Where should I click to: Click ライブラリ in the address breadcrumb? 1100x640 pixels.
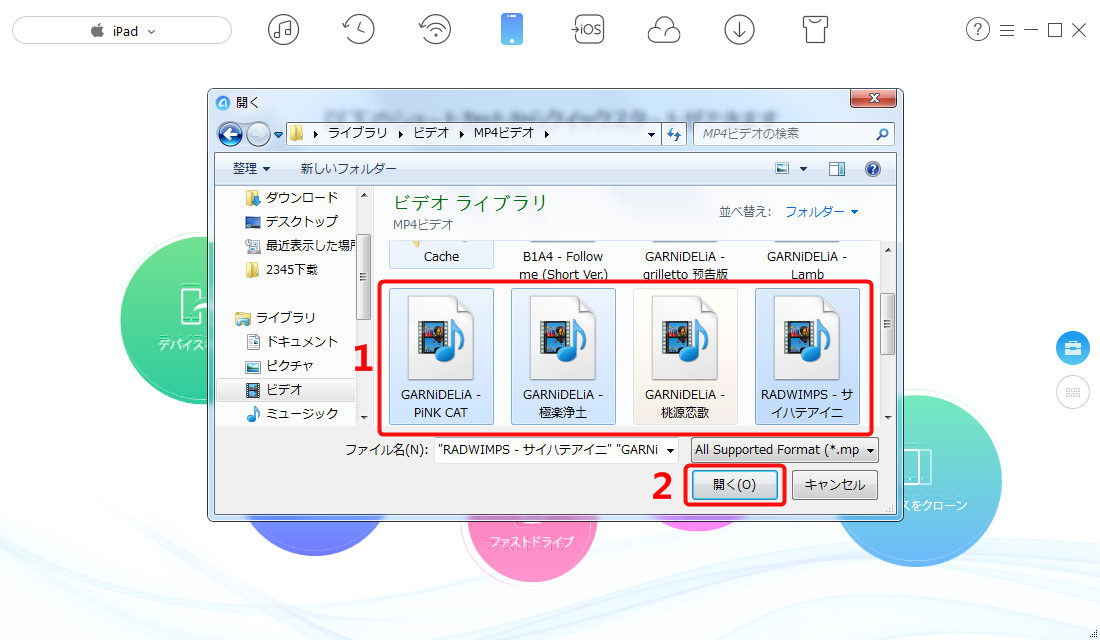tap(358, 133)
